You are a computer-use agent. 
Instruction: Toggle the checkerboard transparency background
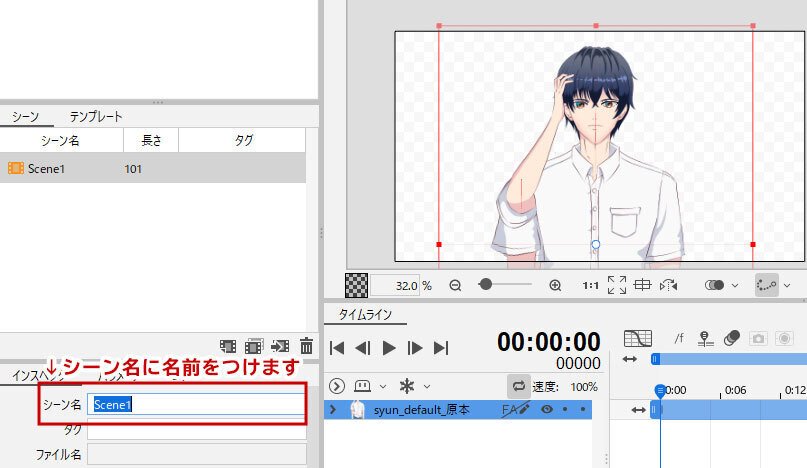coord(356,285)
